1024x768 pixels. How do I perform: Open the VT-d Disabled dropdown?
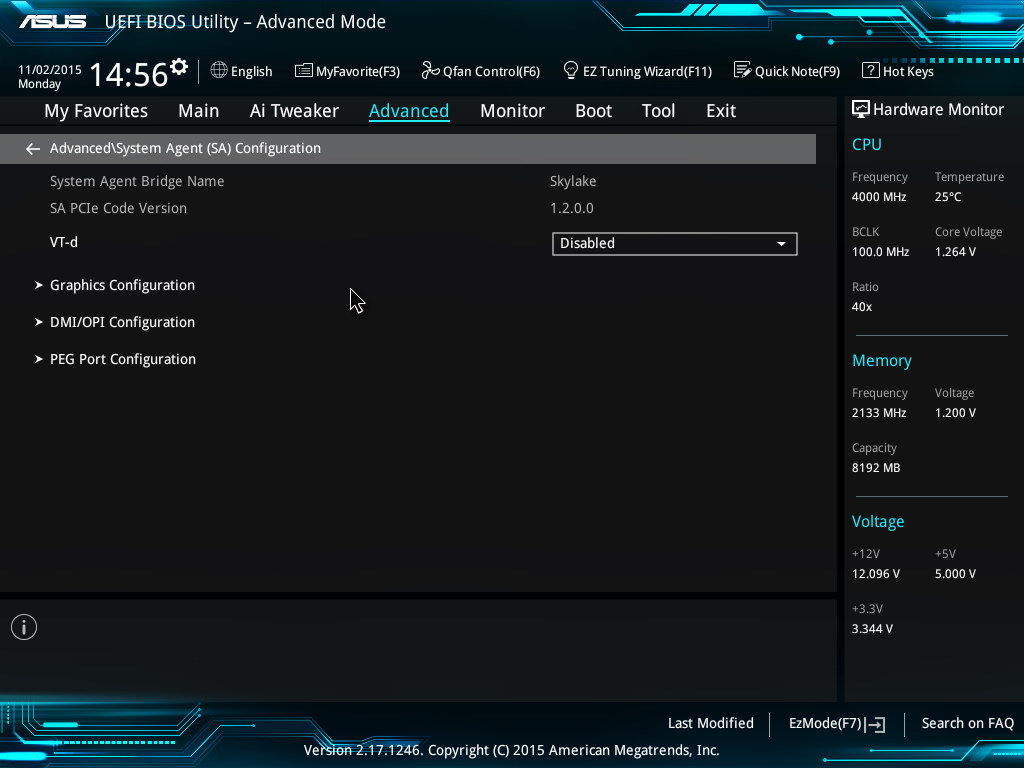point(674,243)
